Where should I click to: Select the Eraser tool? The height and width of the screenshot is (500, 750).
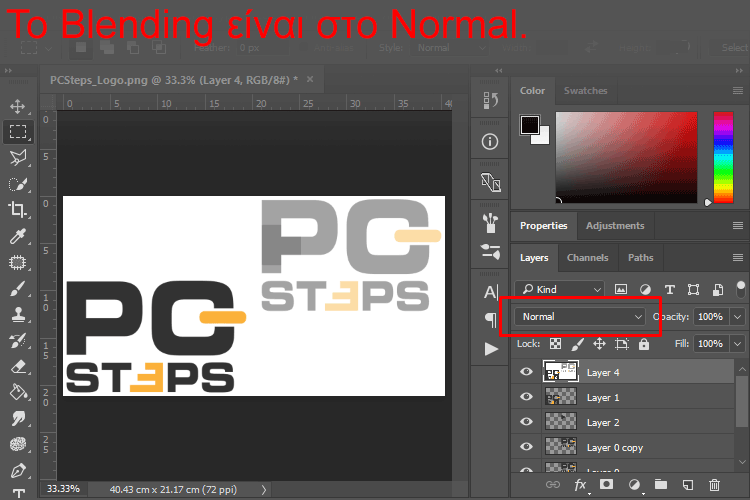pyautogui.click(x=18, y=367)
